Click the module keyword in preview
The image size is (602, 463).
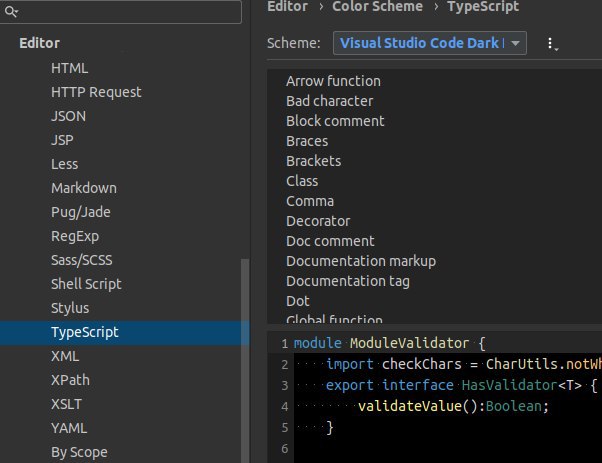pyautogui.click(x=318, y=343)
